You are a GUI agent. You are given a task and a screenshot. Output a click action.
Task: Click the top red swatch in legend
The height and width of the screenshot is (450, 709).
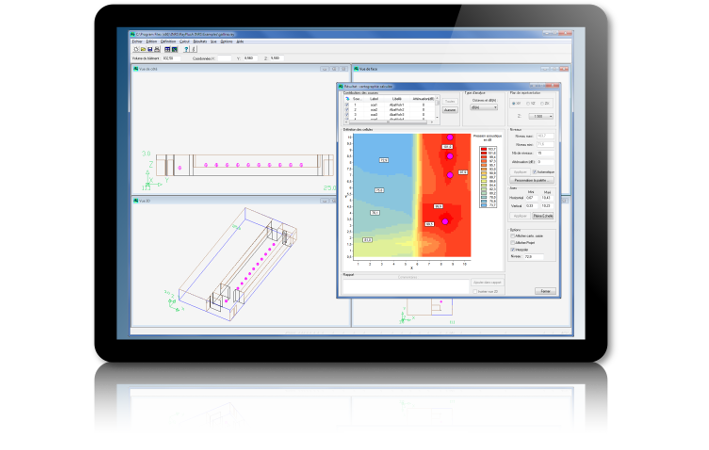click(482, 147)
